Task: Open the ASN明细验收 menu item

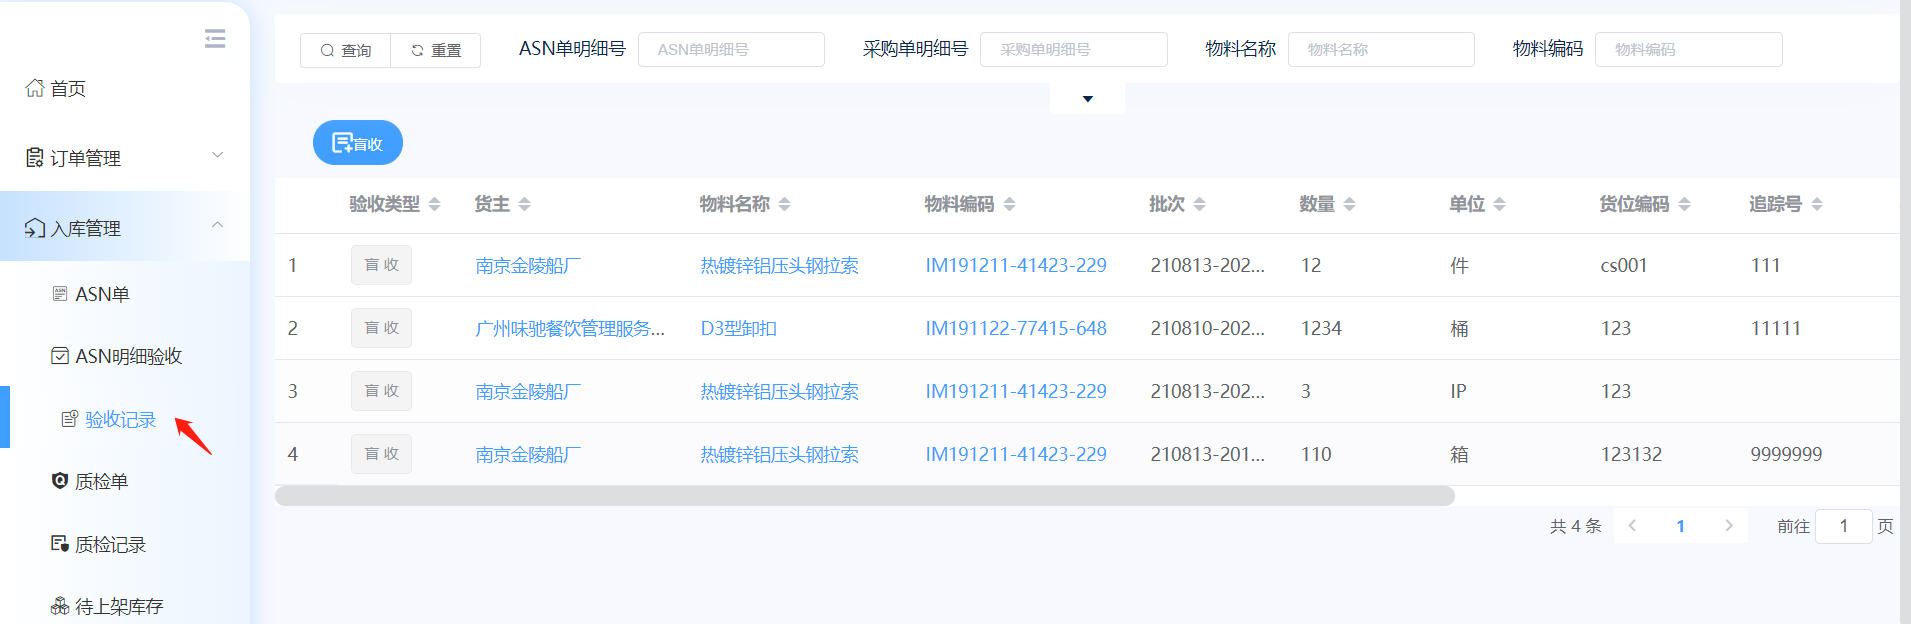Action: 128,356
